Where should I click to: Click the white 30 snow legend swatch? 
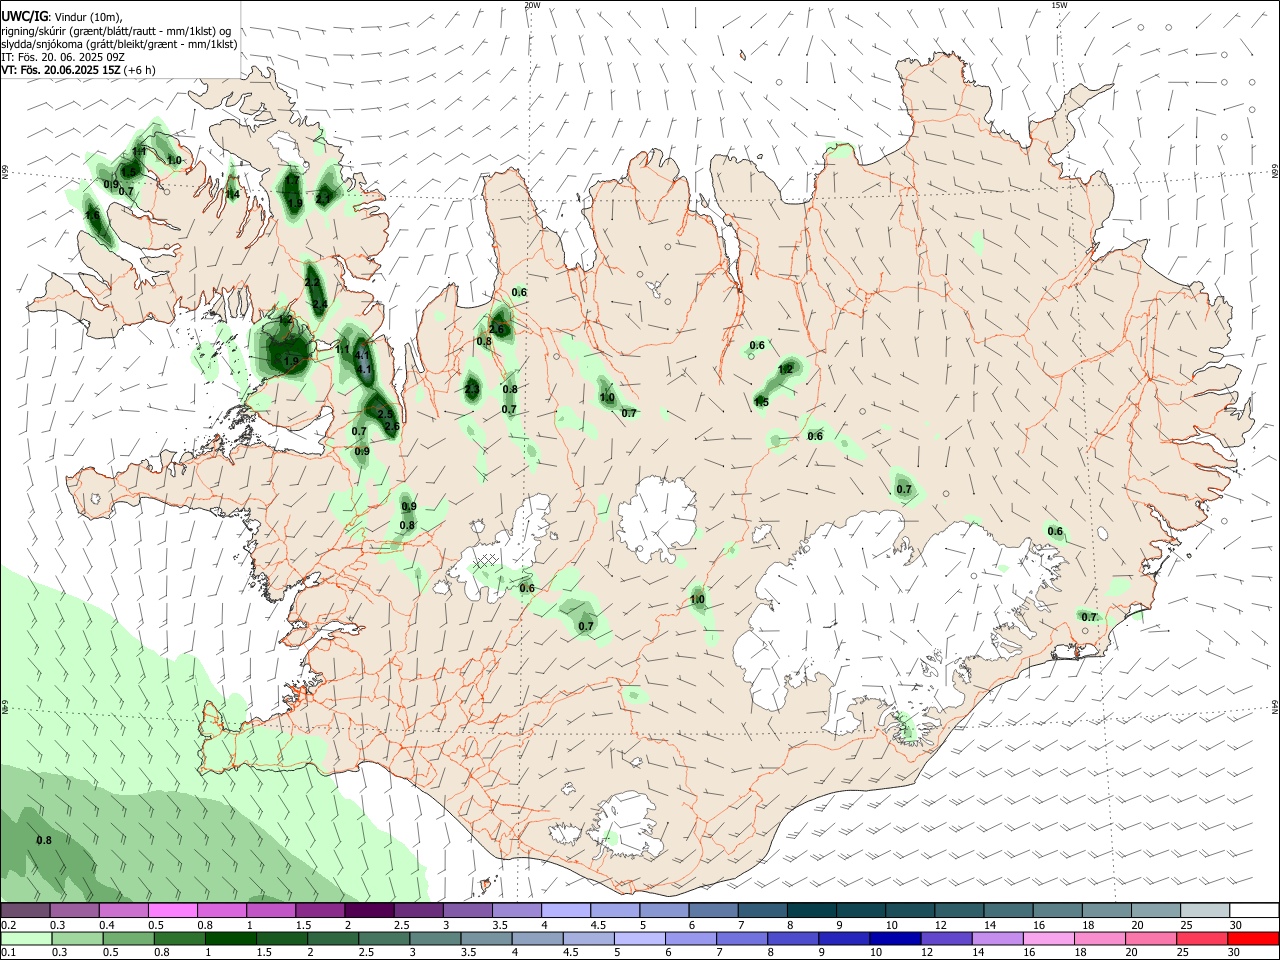pos(1254,910)
